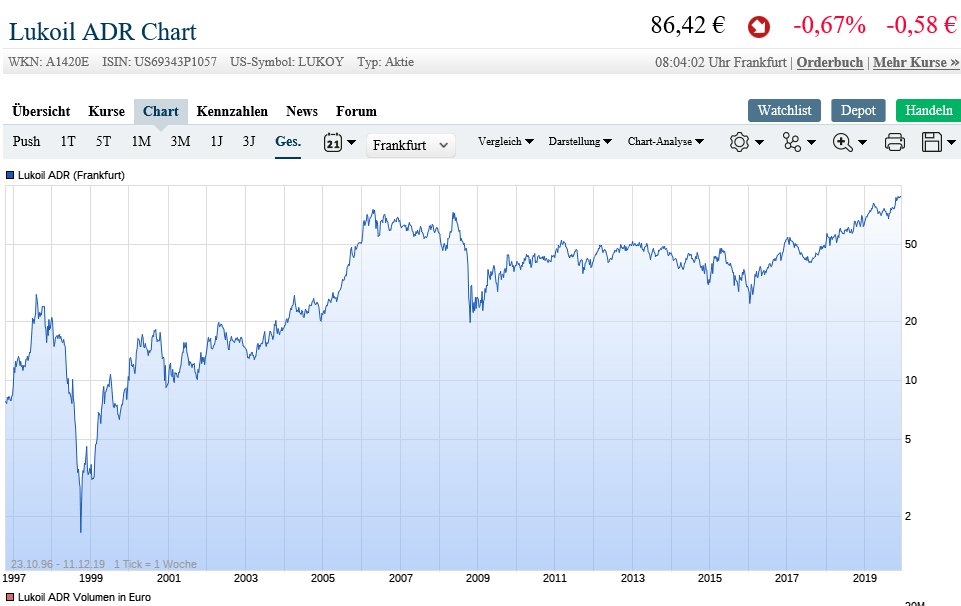The width and height of the screenshot is (961, 606).
Task: Select the 1J time range
Action: click(x=216, y=142)
